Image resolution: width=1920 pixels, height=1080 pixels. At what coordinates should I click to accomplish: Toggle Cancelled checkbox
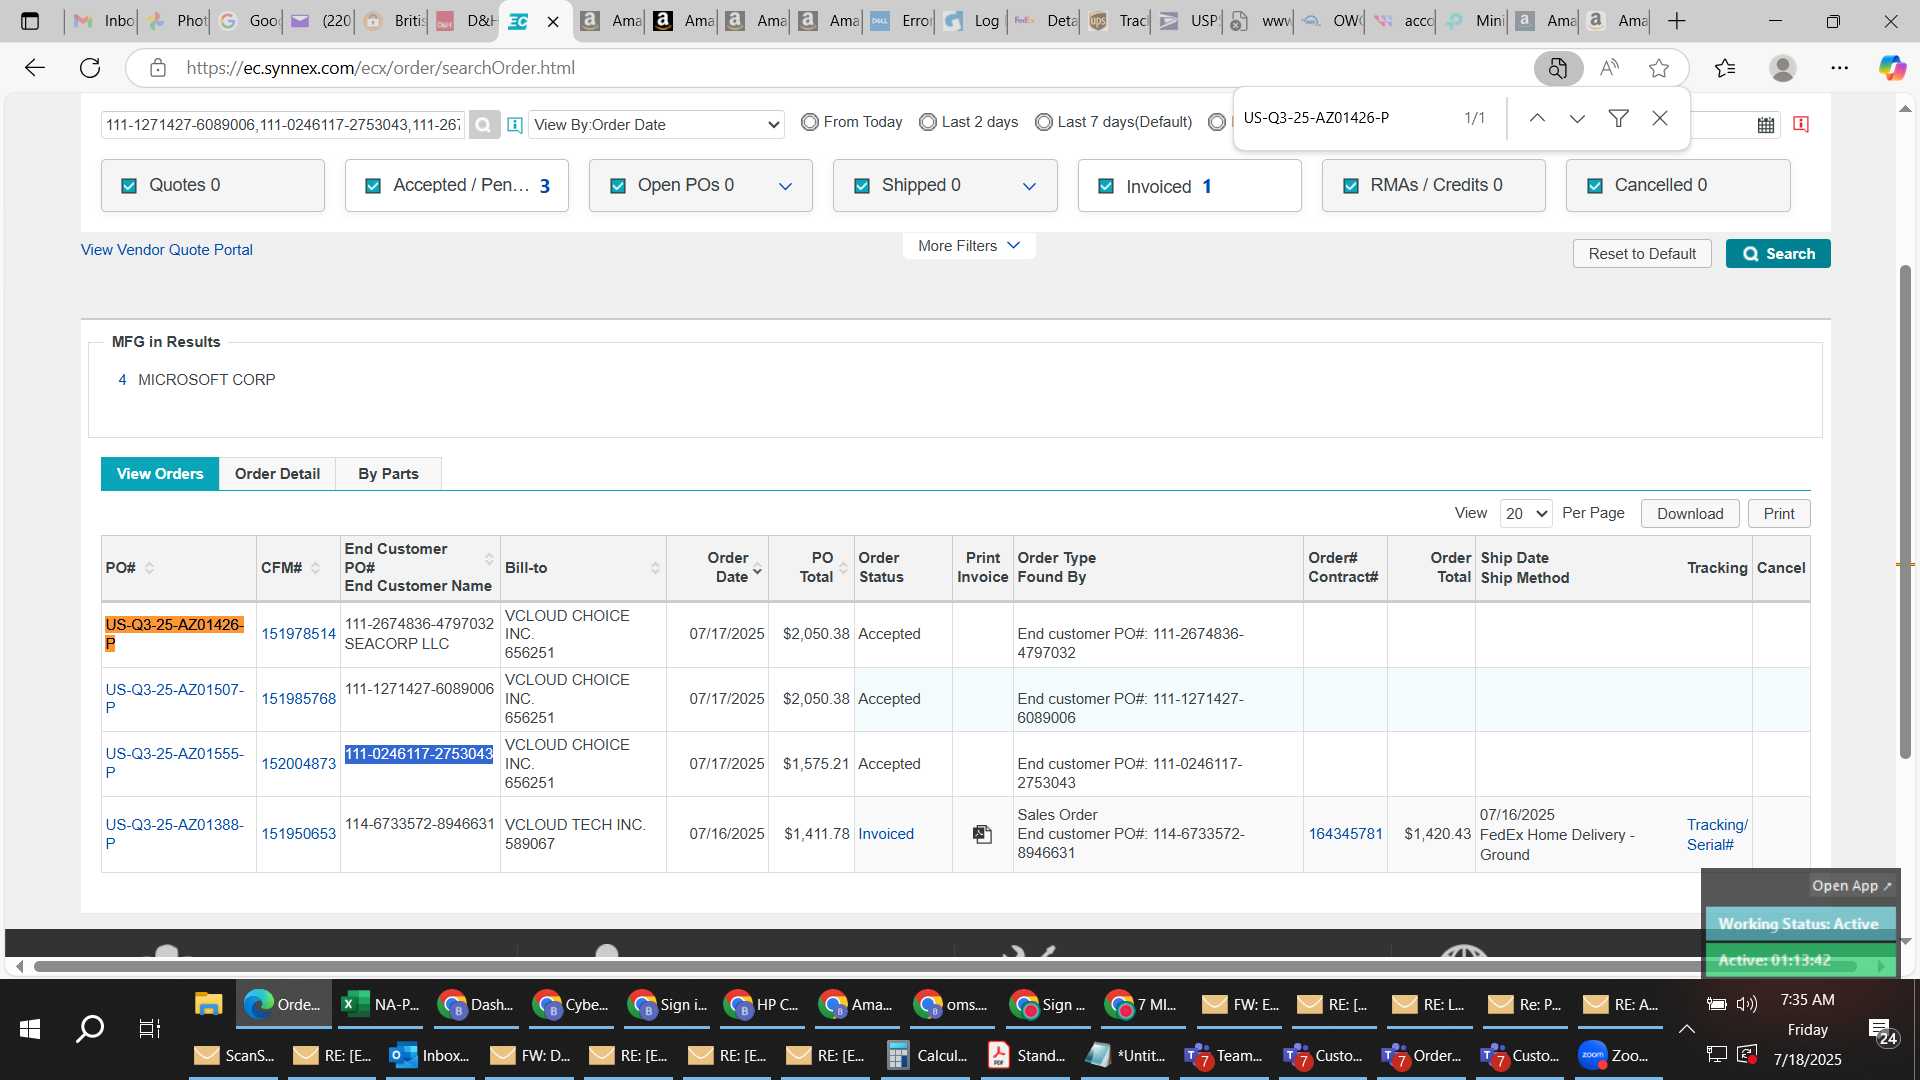click(1595, 186)
